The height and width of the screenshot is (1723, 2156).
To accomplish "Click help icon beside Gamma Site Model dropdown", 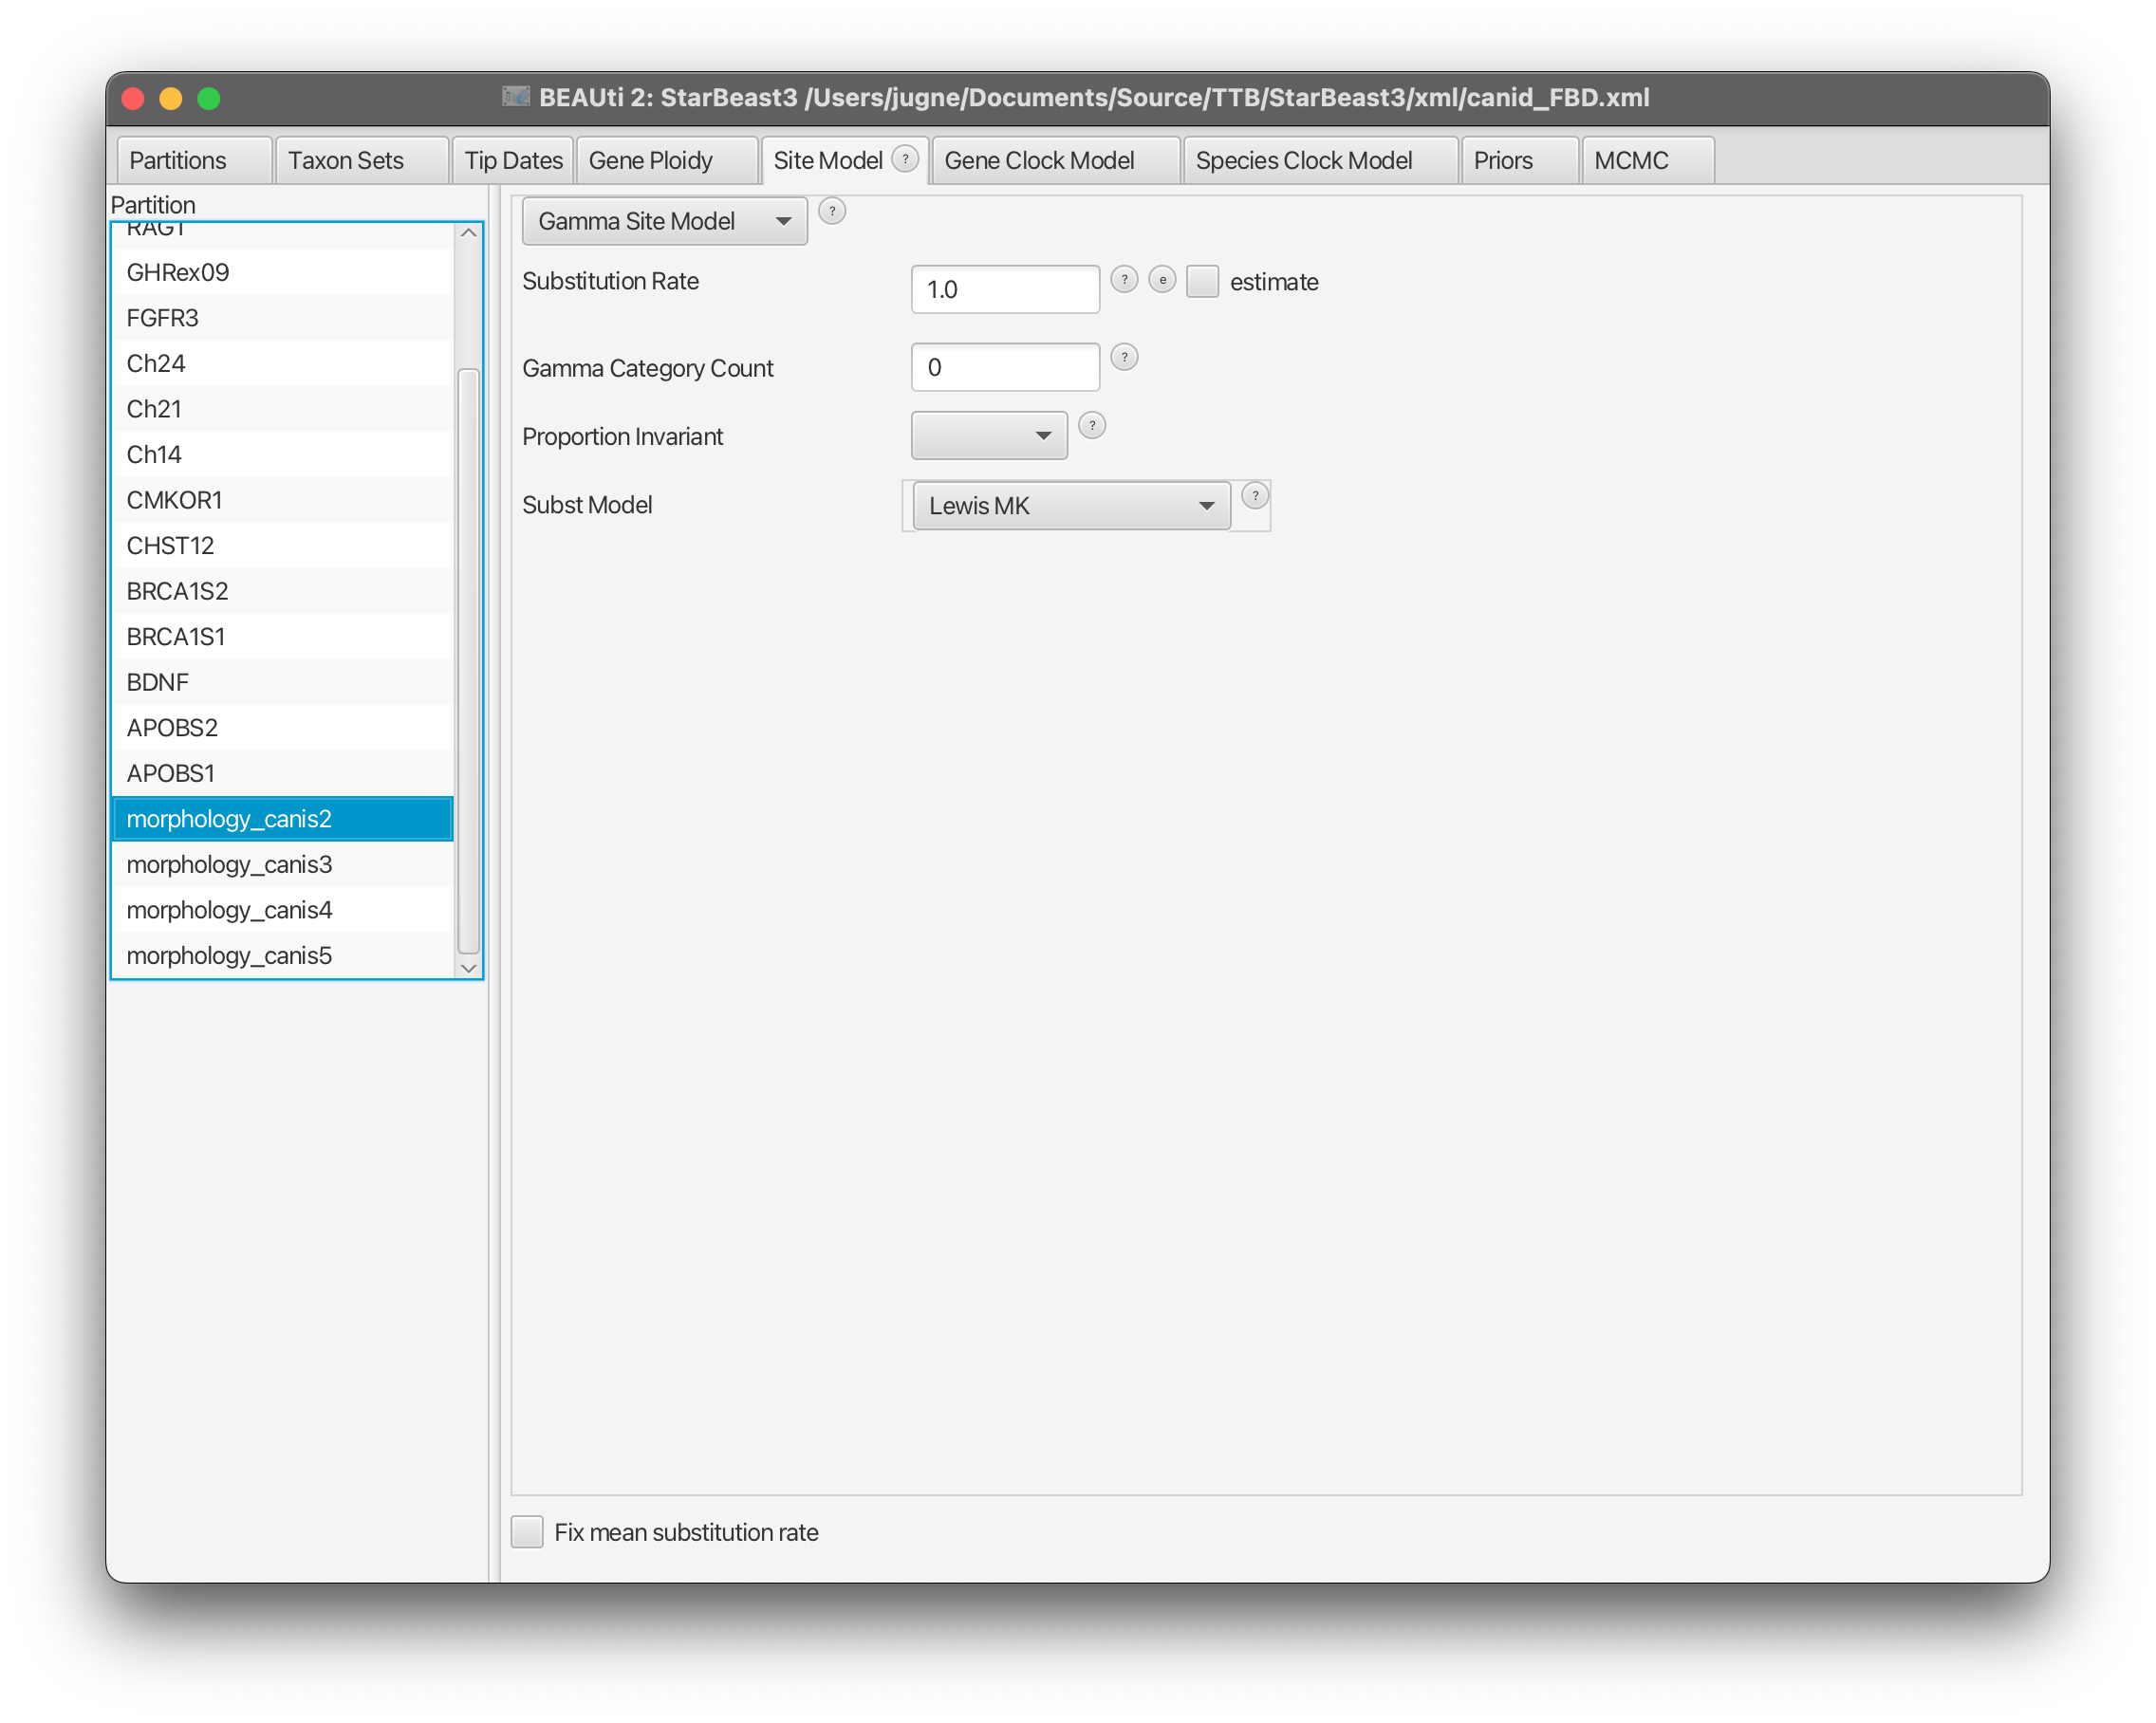I will coord(832,211).
